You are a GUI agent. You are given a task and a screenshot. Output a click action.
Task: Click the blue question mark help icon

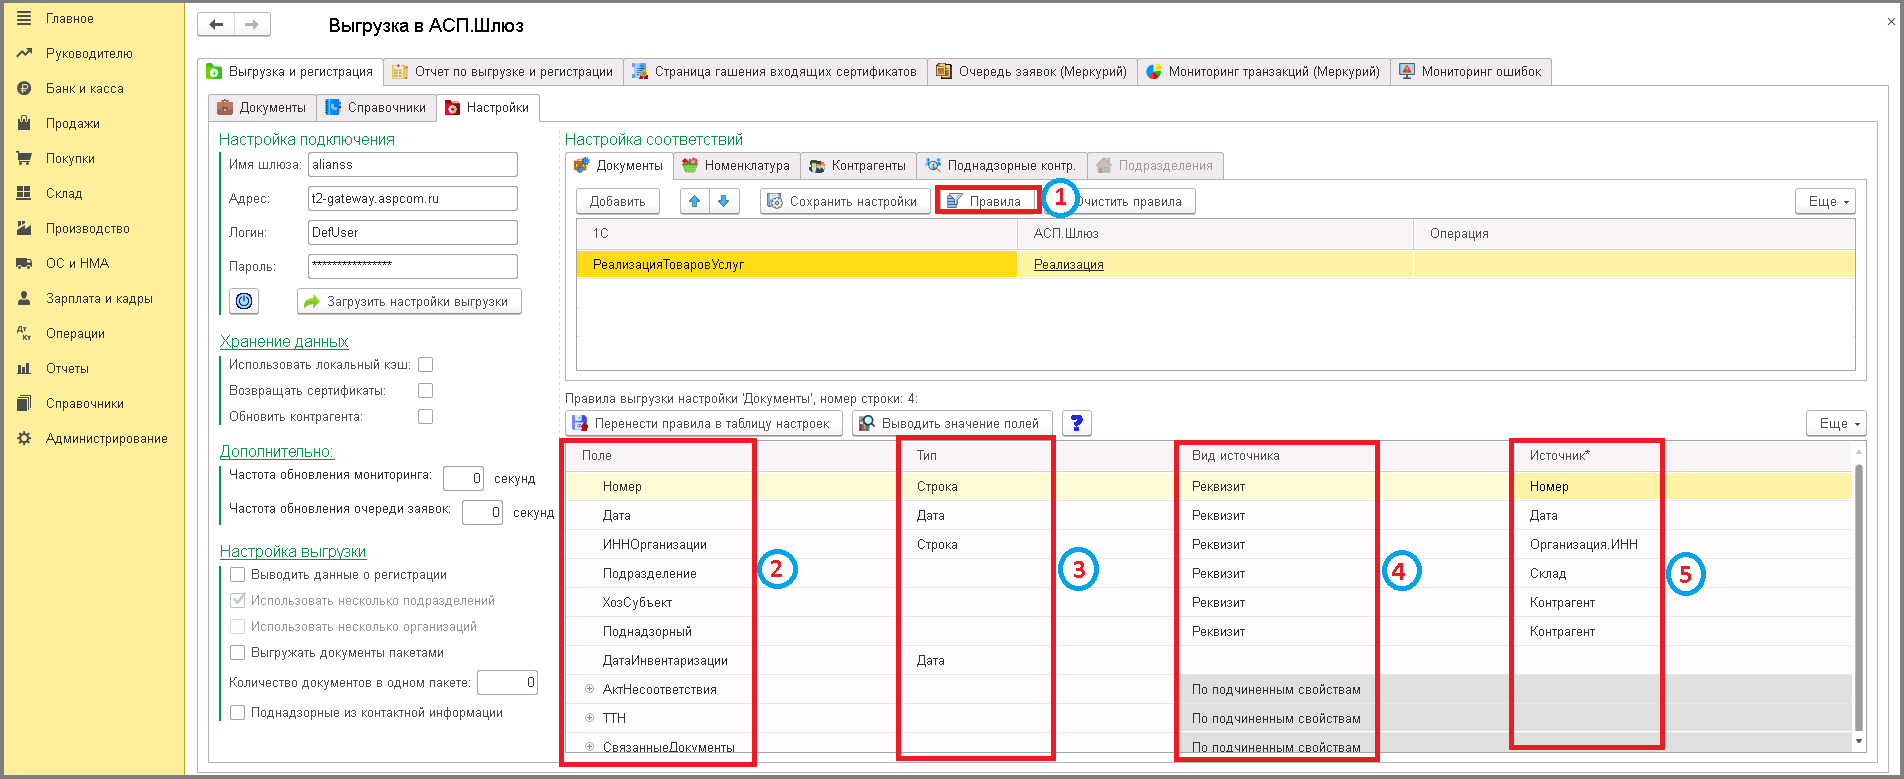(1077, 423)
